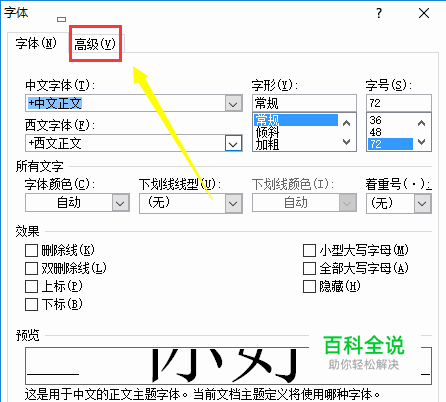Close the 字体 dialog

424,13
